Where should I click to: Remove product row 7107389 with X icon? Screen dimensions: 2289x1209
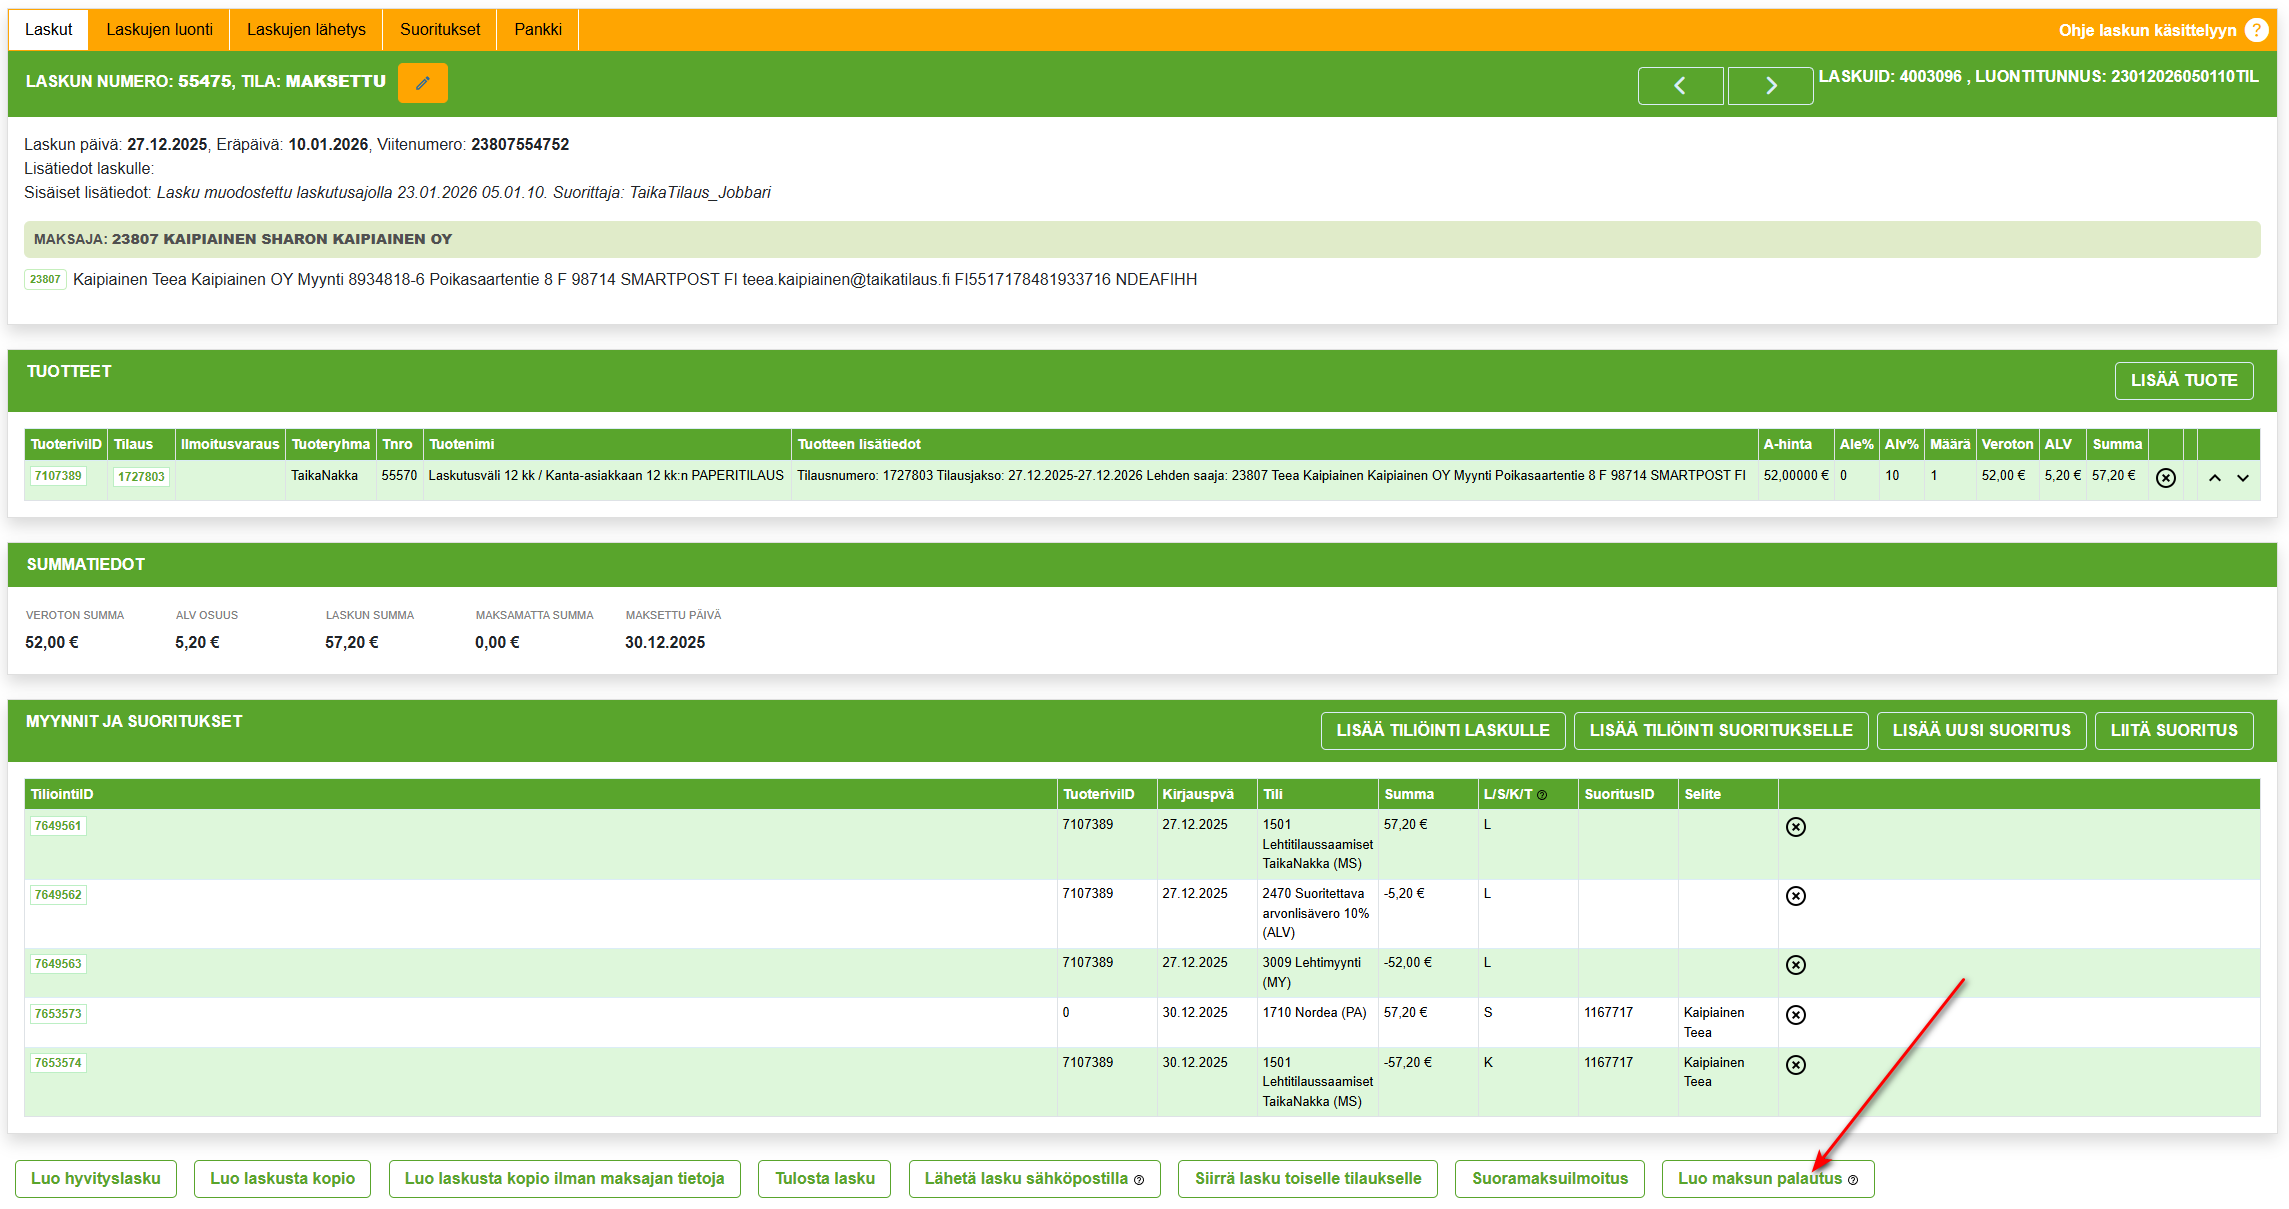(x=2166, y=478)
